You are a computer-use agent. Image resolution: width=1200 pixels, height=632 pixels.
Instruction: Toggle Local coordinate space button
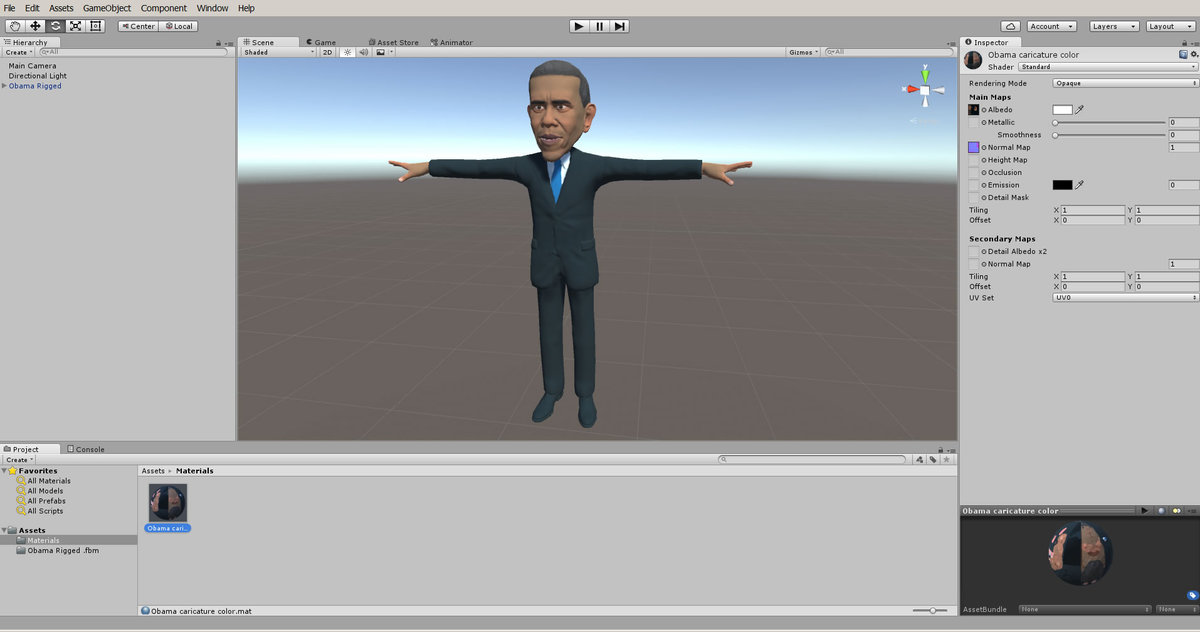(x=178, y=26)
